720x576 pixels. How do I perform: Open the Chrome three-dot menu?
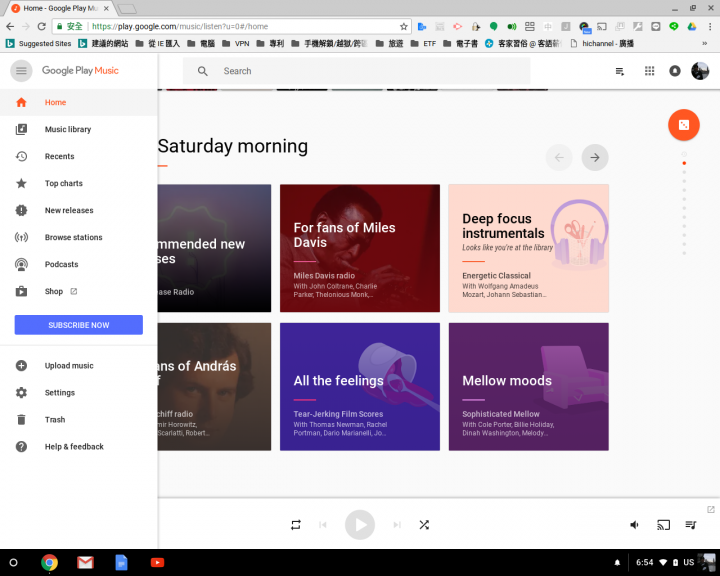pyautogui.click(x=710, y=27)
